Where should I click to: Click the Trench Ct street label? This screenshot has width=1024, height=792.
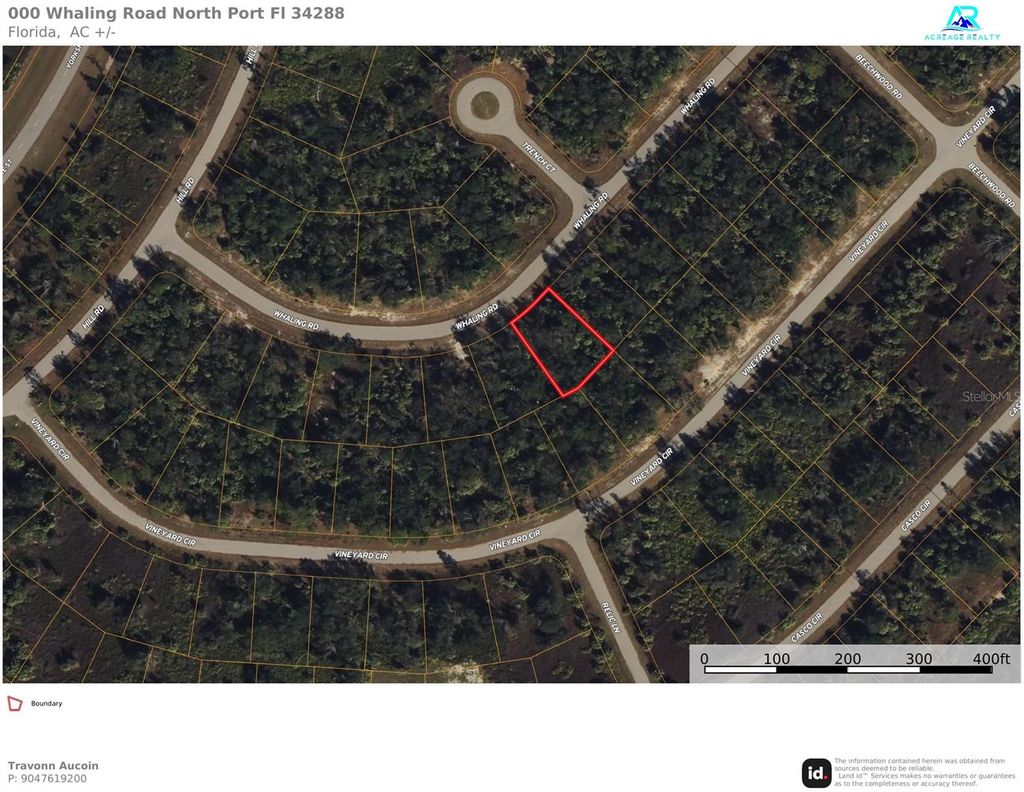539,157
